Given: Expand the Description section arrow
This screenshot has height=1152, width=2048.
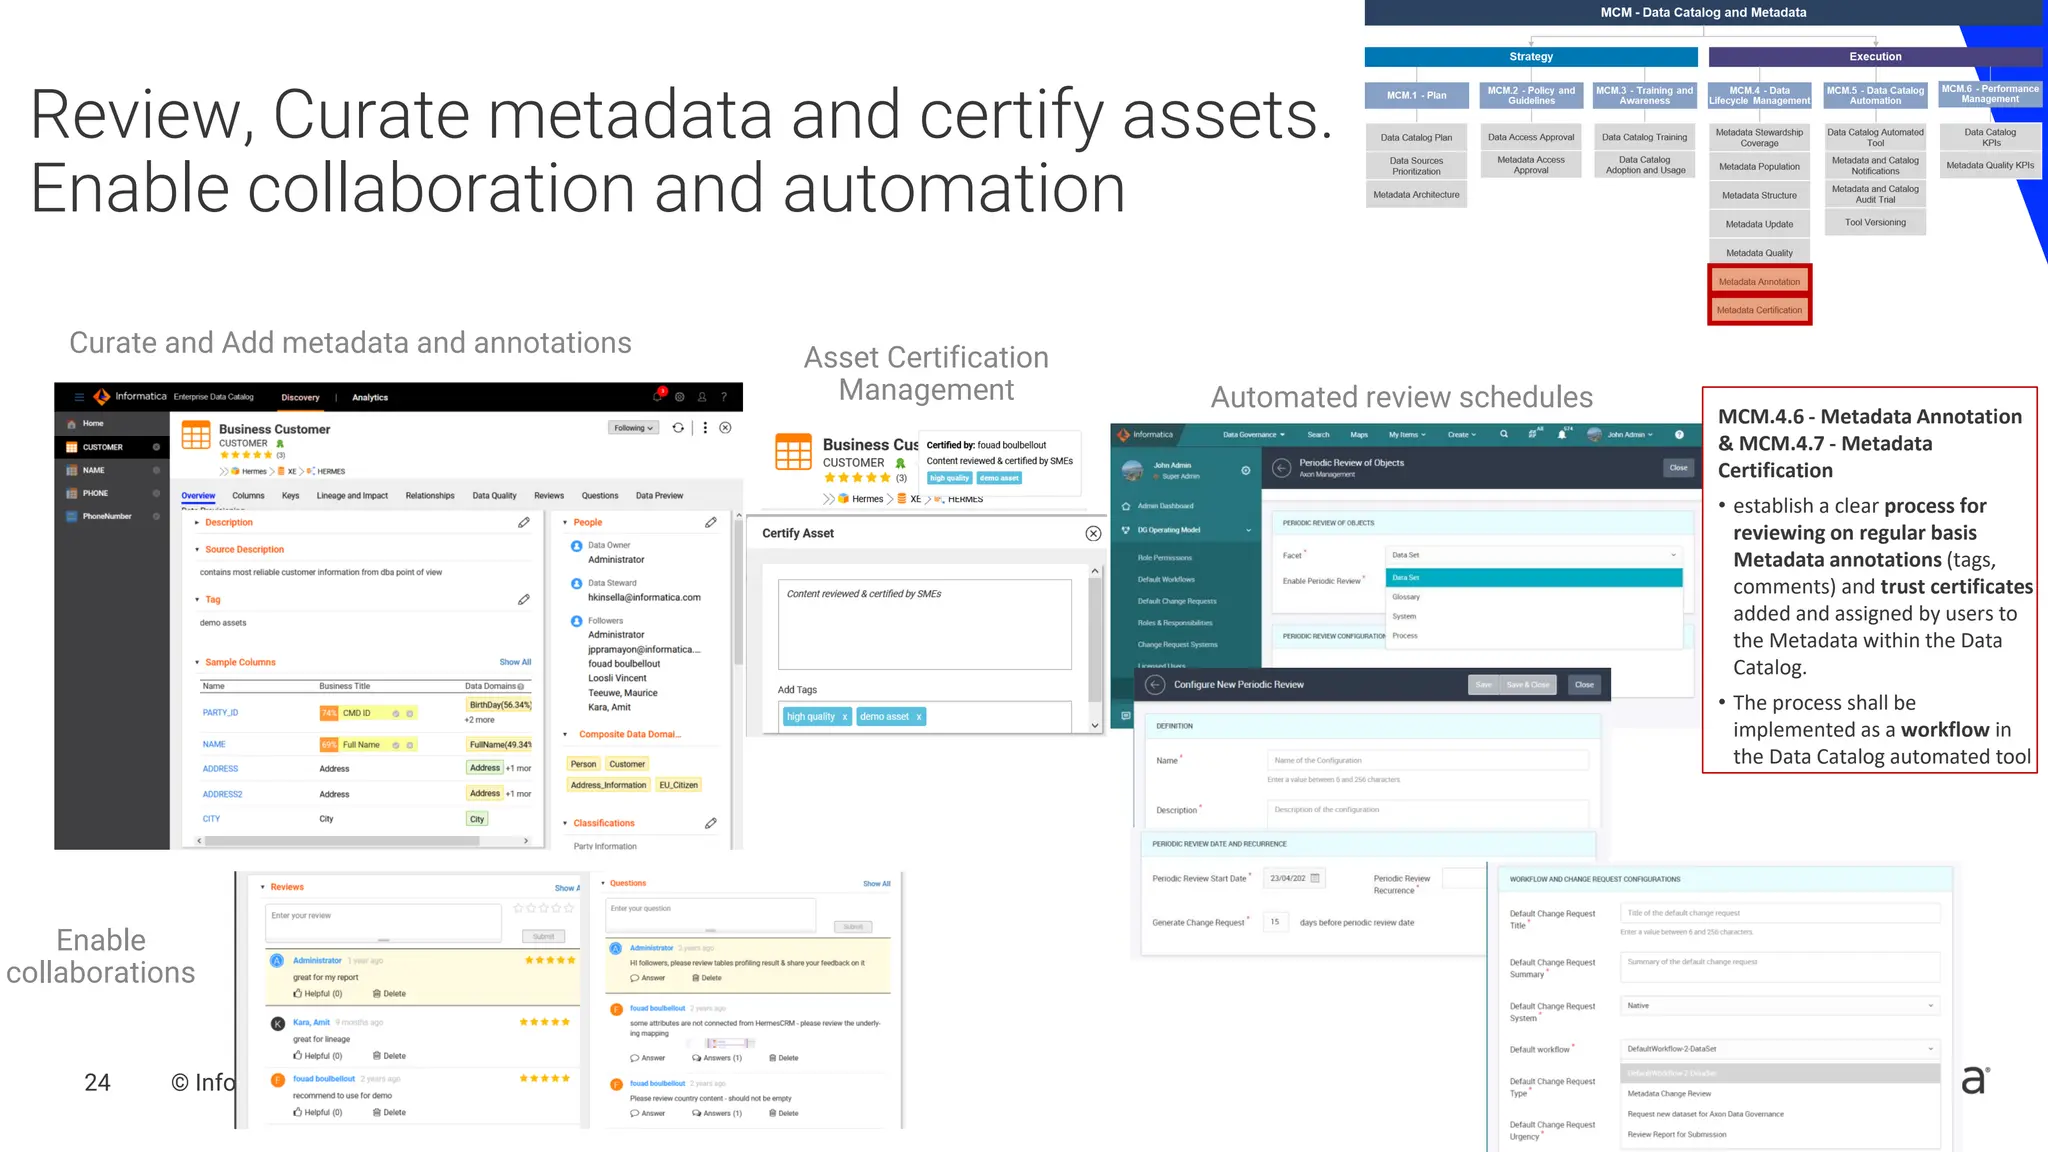Looking at the screenshot, I should pyautogui.click(x=197, y=523).
